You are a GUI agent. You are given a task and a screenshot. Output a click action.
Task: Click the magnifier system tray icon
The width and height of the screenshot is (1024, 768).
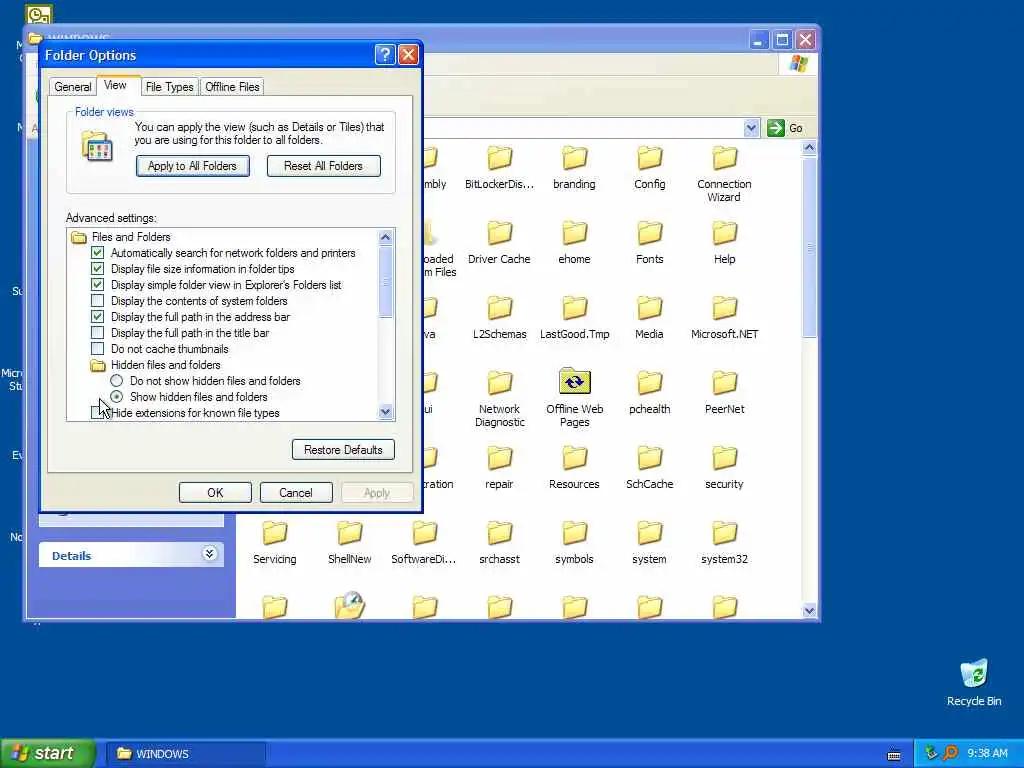click(x=950, y=753)
